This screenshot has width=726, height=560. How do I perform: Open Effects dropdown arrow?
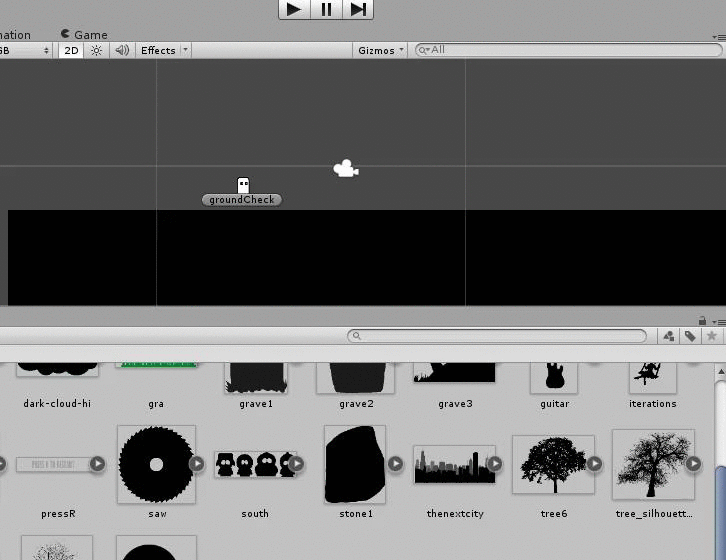(186, 50)
